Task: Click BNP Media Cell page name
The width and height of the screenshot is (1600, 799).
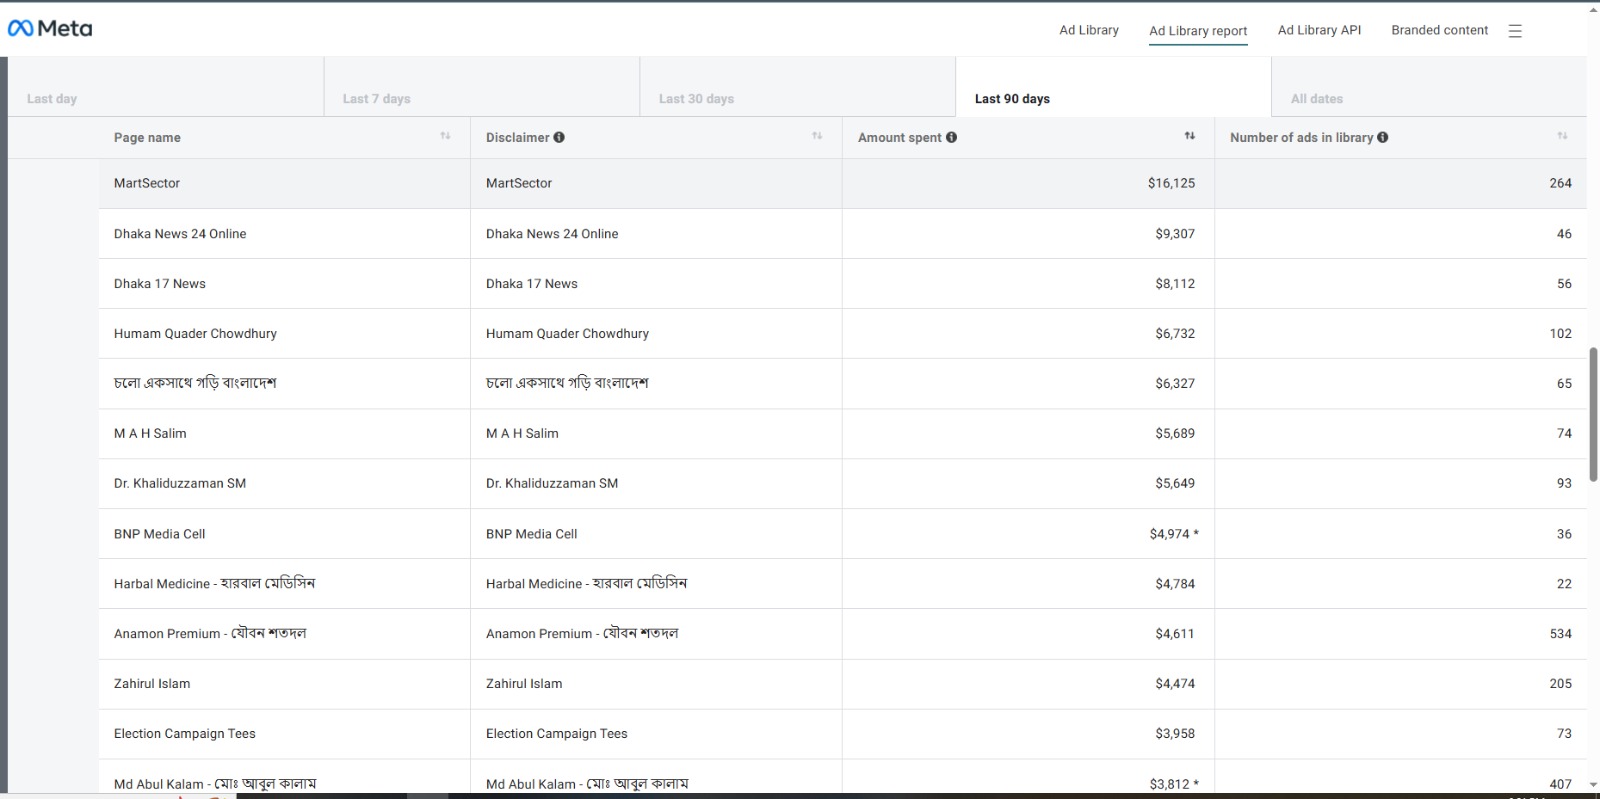Action: tap(160, 534)
